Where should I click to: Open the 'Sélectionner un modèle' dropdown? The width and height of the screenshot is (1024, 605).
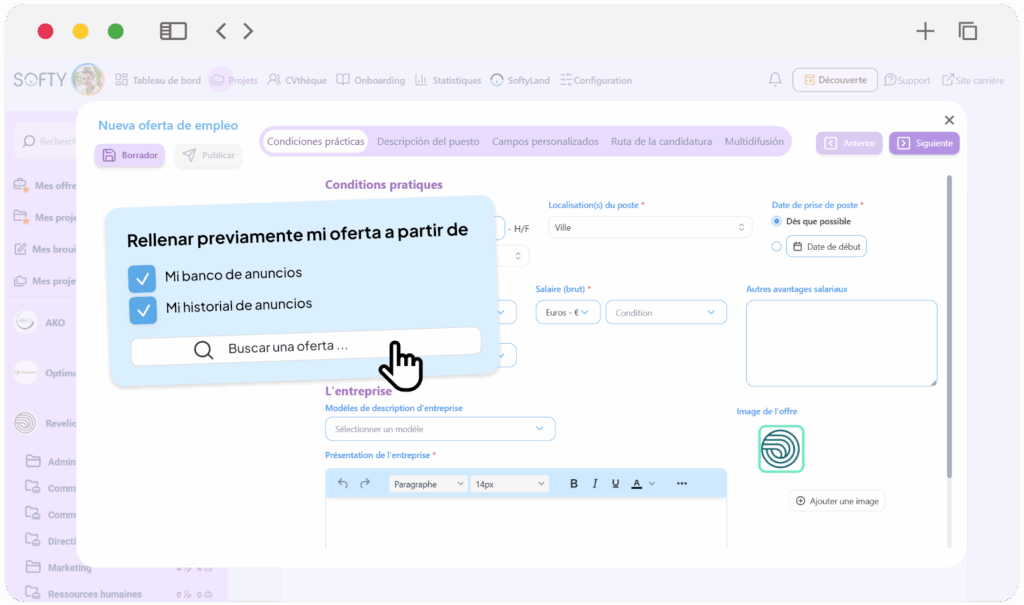coord(440,429)
